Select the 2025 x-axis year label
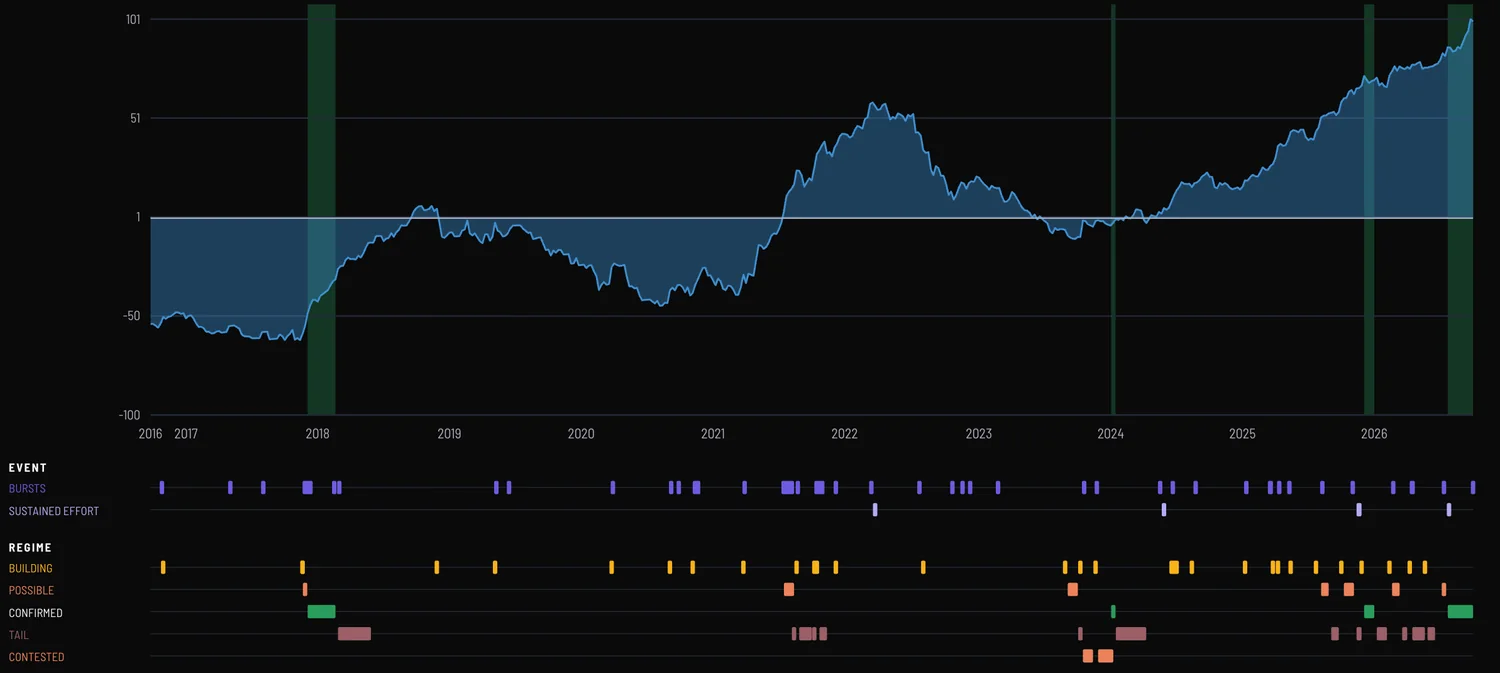1500x673 pixels. 1243,434
